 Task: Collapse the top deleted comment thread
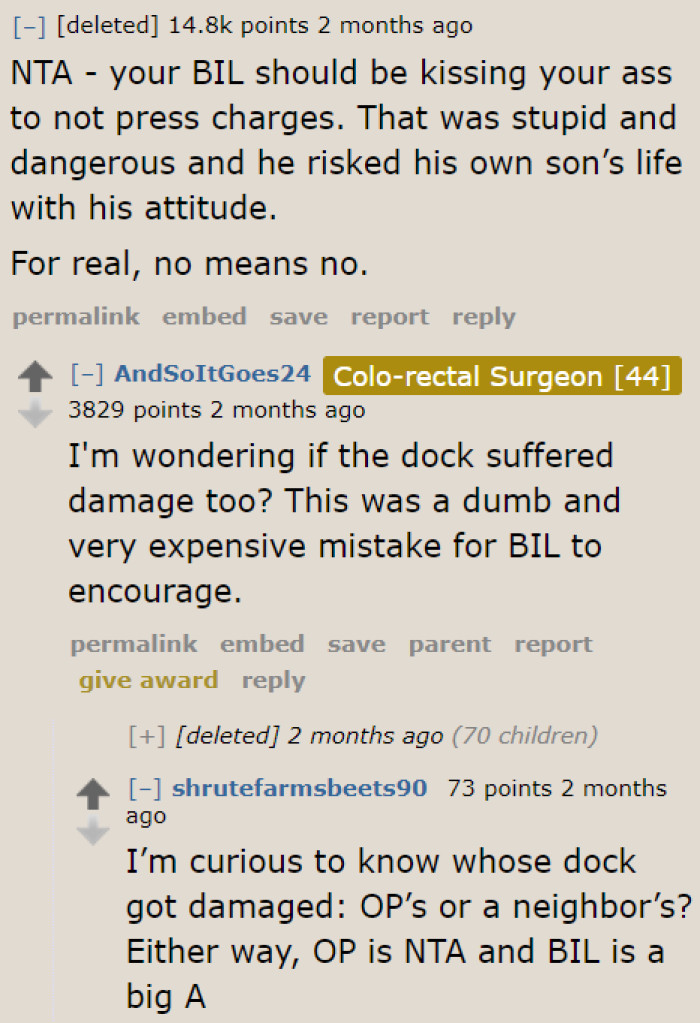tap(31, 25)
